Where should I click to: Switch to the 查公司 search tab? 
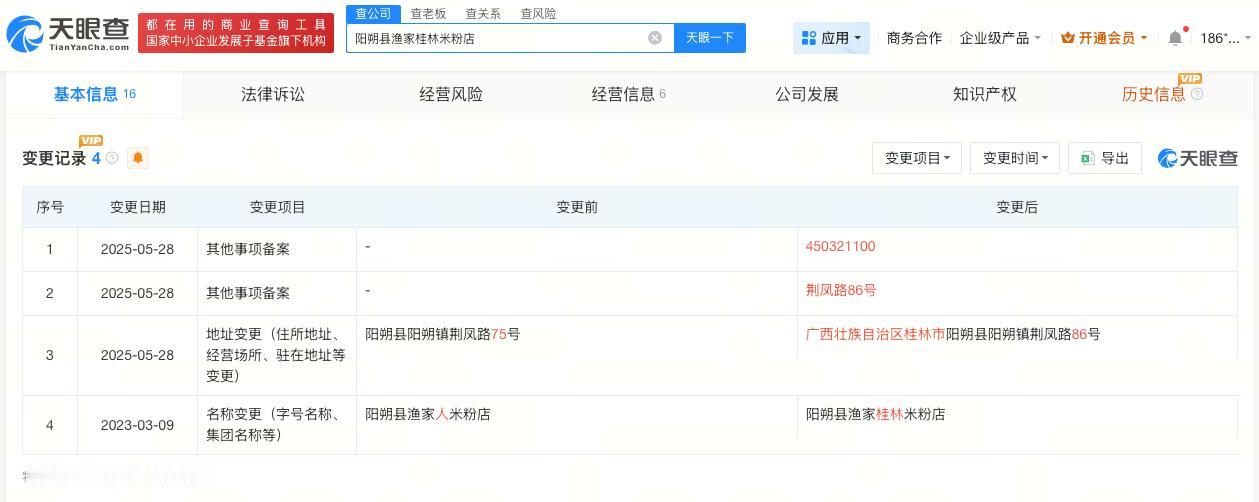click(x=374, y=13)
